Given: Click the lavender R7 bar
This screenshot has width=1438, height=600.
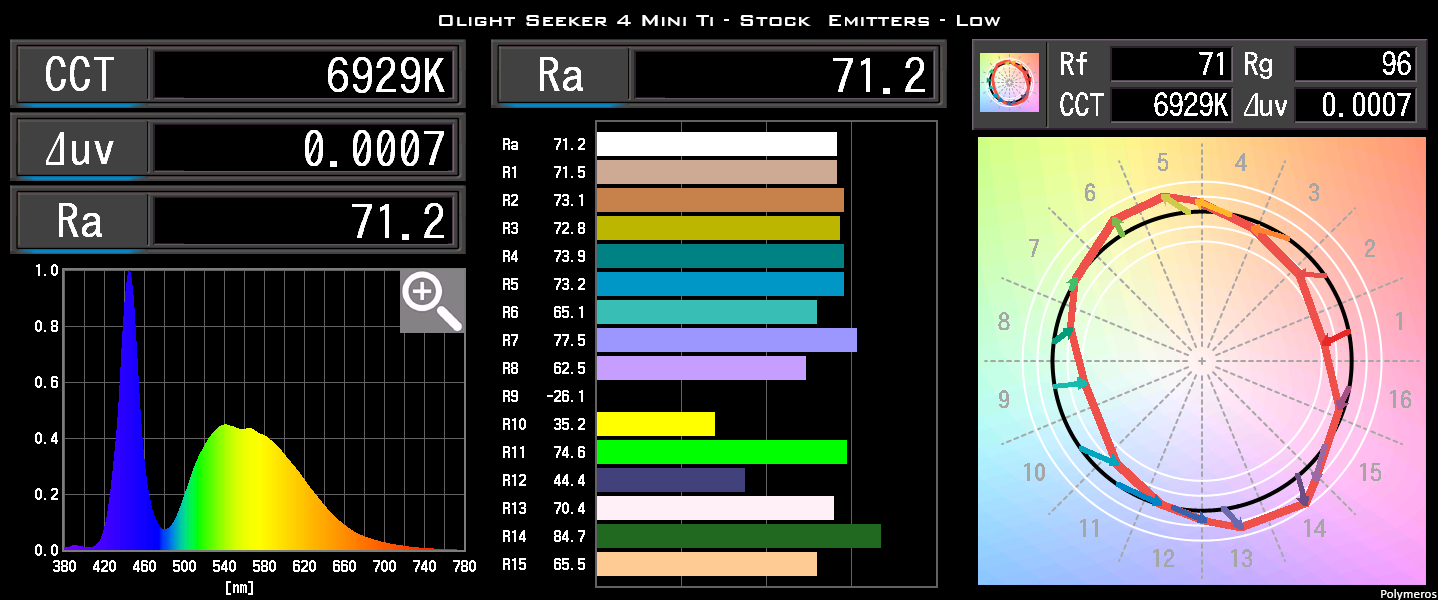Looking at the screenshot, I should click(x=725, y=340).
